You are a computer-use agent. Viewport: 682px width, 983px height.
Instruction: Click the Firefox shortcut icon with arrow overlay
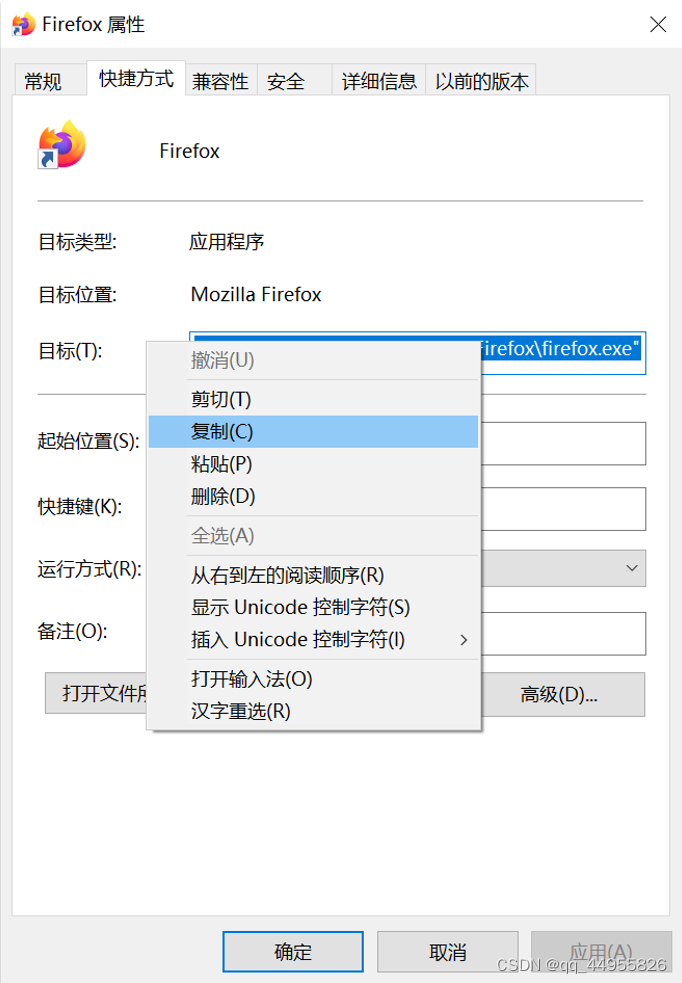(66, 146)
